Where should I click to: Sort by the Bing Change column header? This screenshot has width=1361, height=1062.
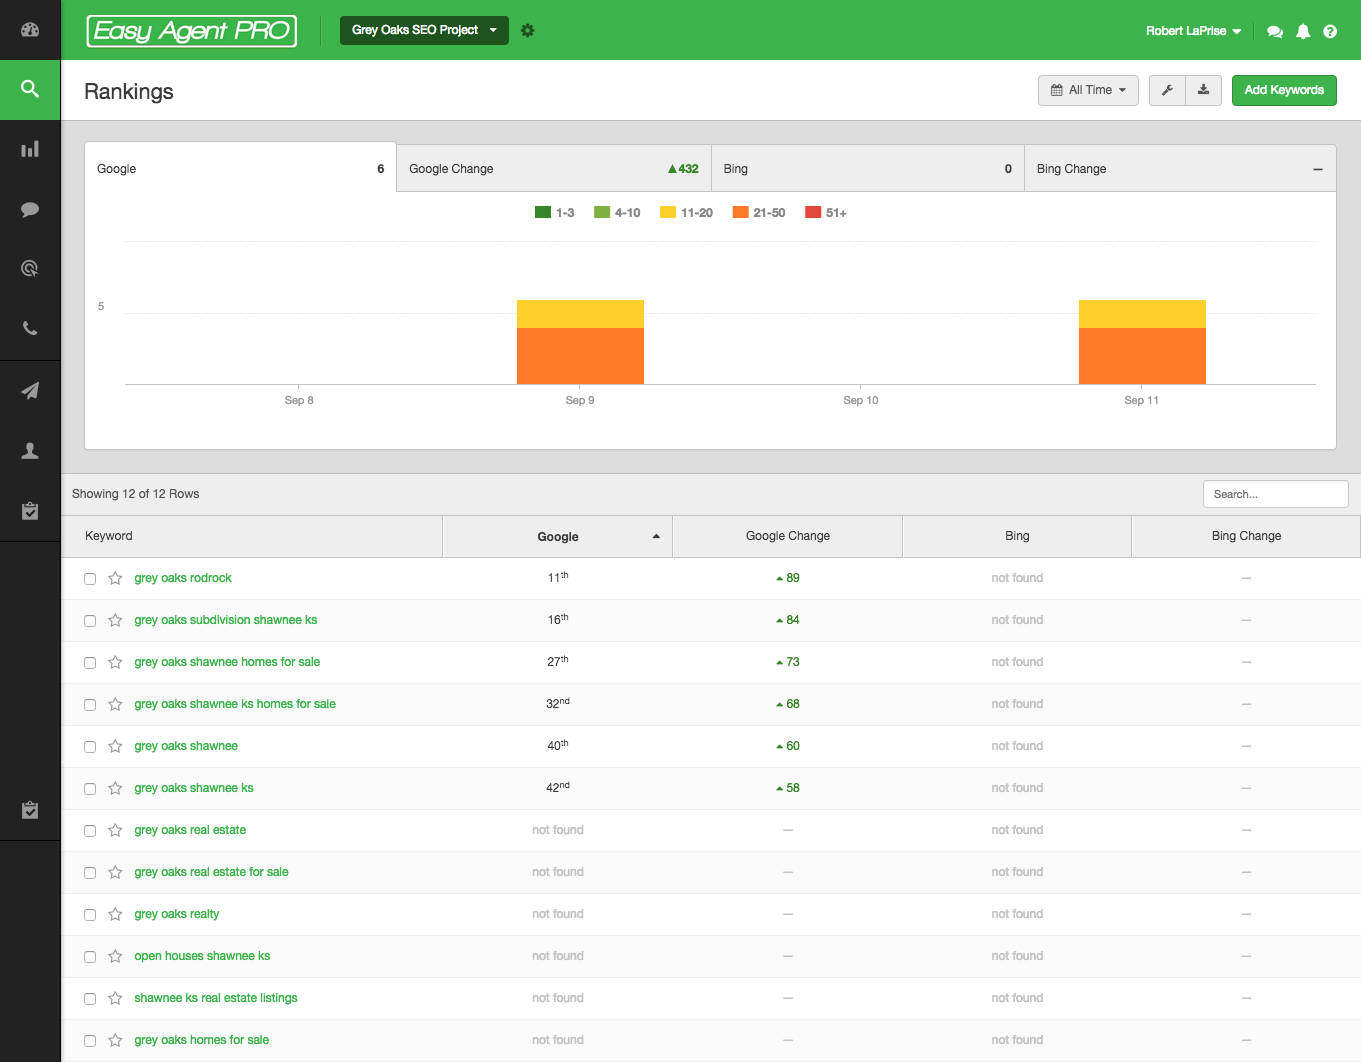pyautogui.click(x=1246, y=537)
